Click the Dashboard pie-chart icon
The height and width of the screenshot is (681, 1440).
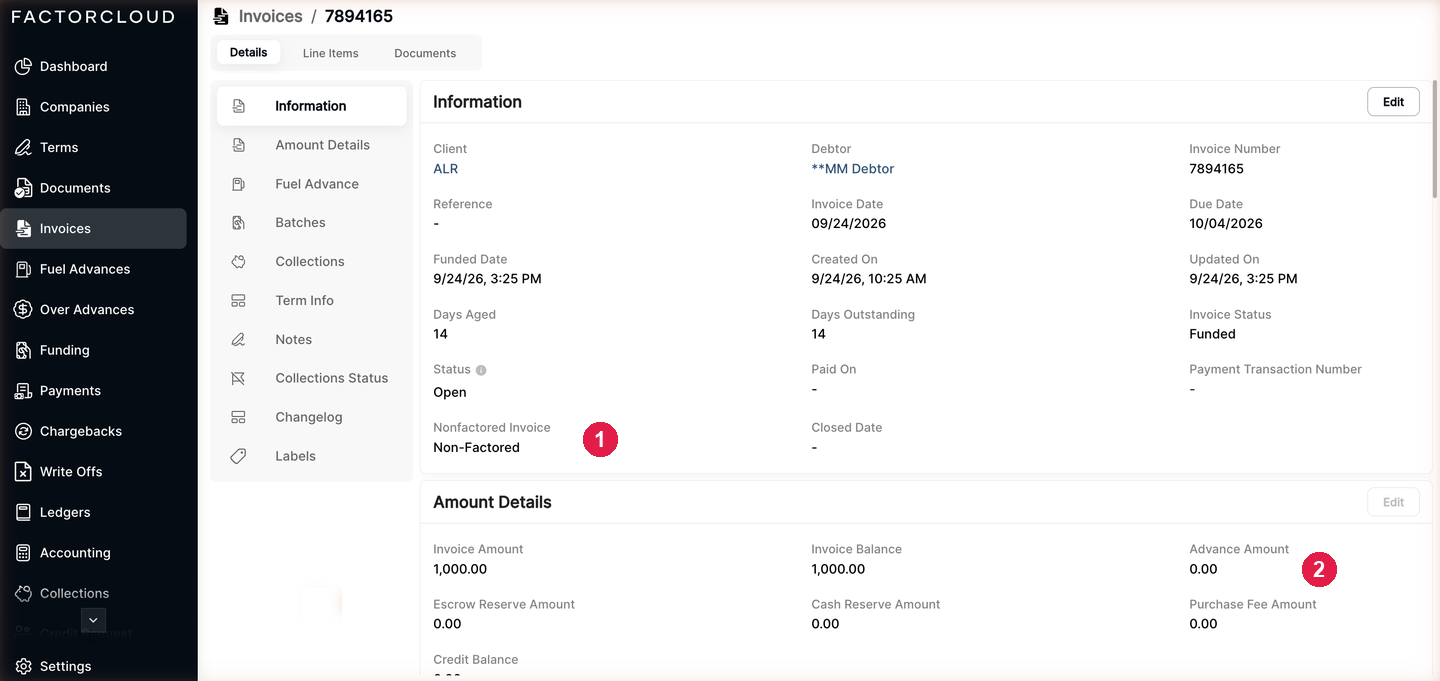point(23,66)
